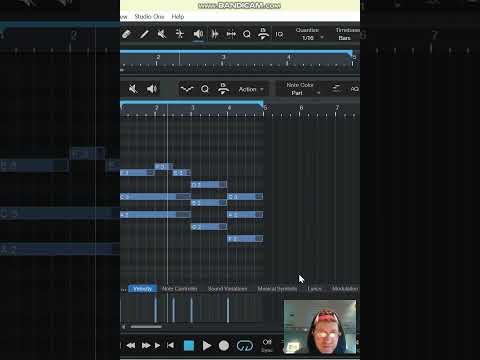This screenshot has height=360, width=480.
Task: Open the Studio One menu
Action: [149, 16]
